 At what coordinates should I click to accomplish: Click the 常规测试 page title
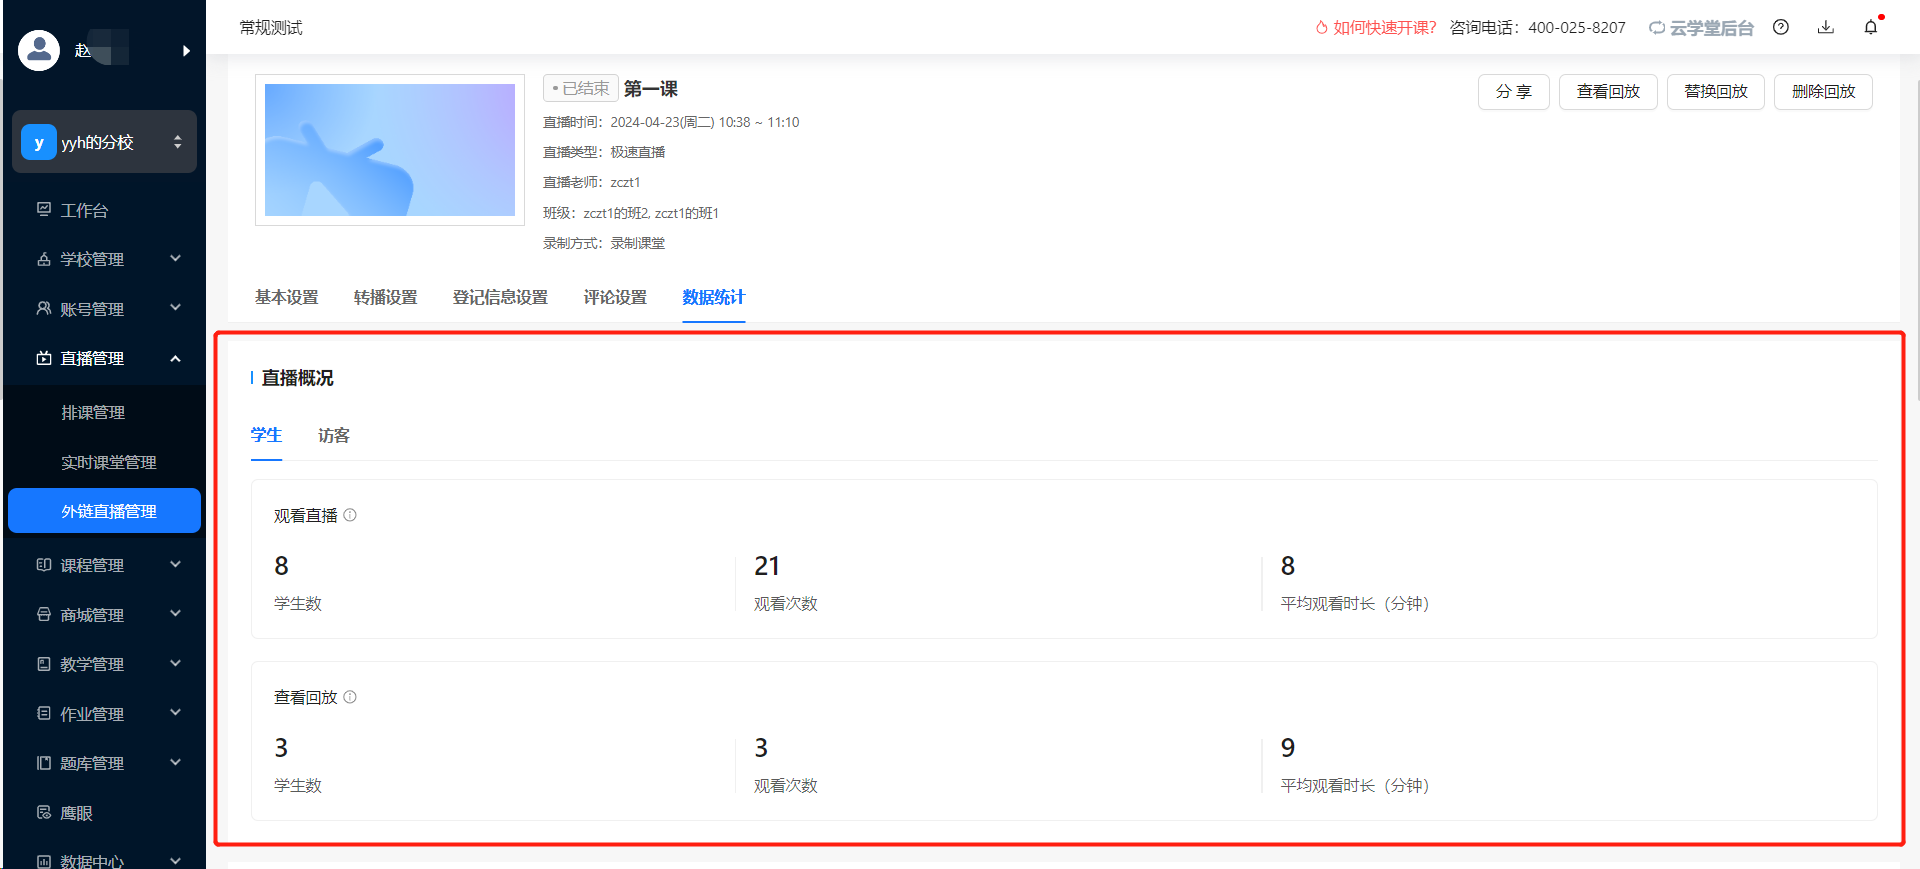coord(271,28)
